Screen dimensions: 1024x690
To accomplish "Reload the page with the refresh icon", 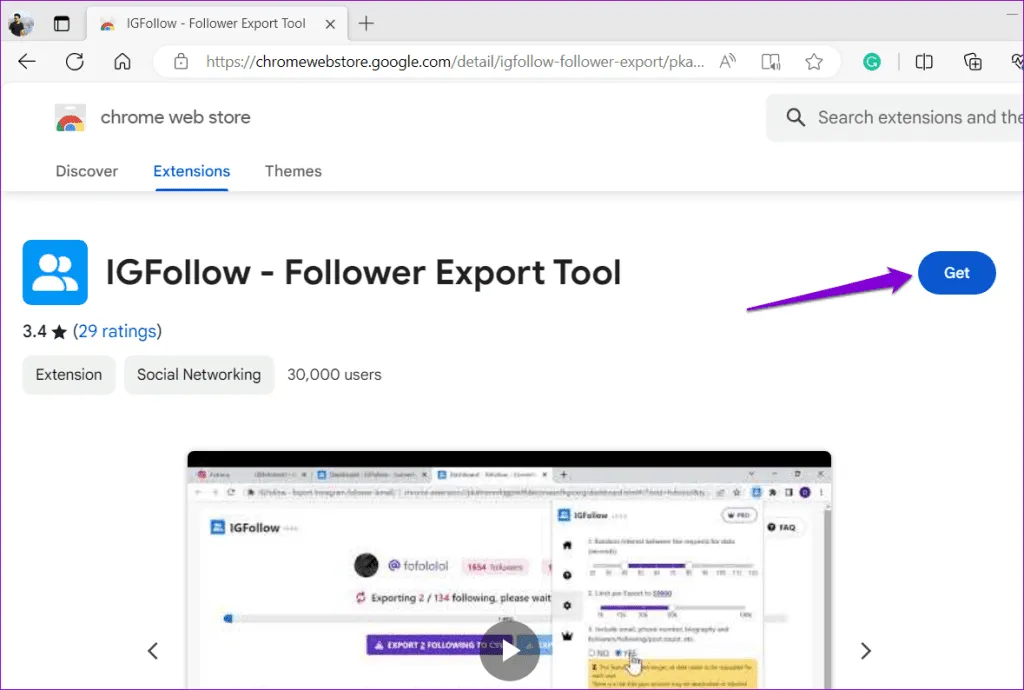I will [75, 62].
